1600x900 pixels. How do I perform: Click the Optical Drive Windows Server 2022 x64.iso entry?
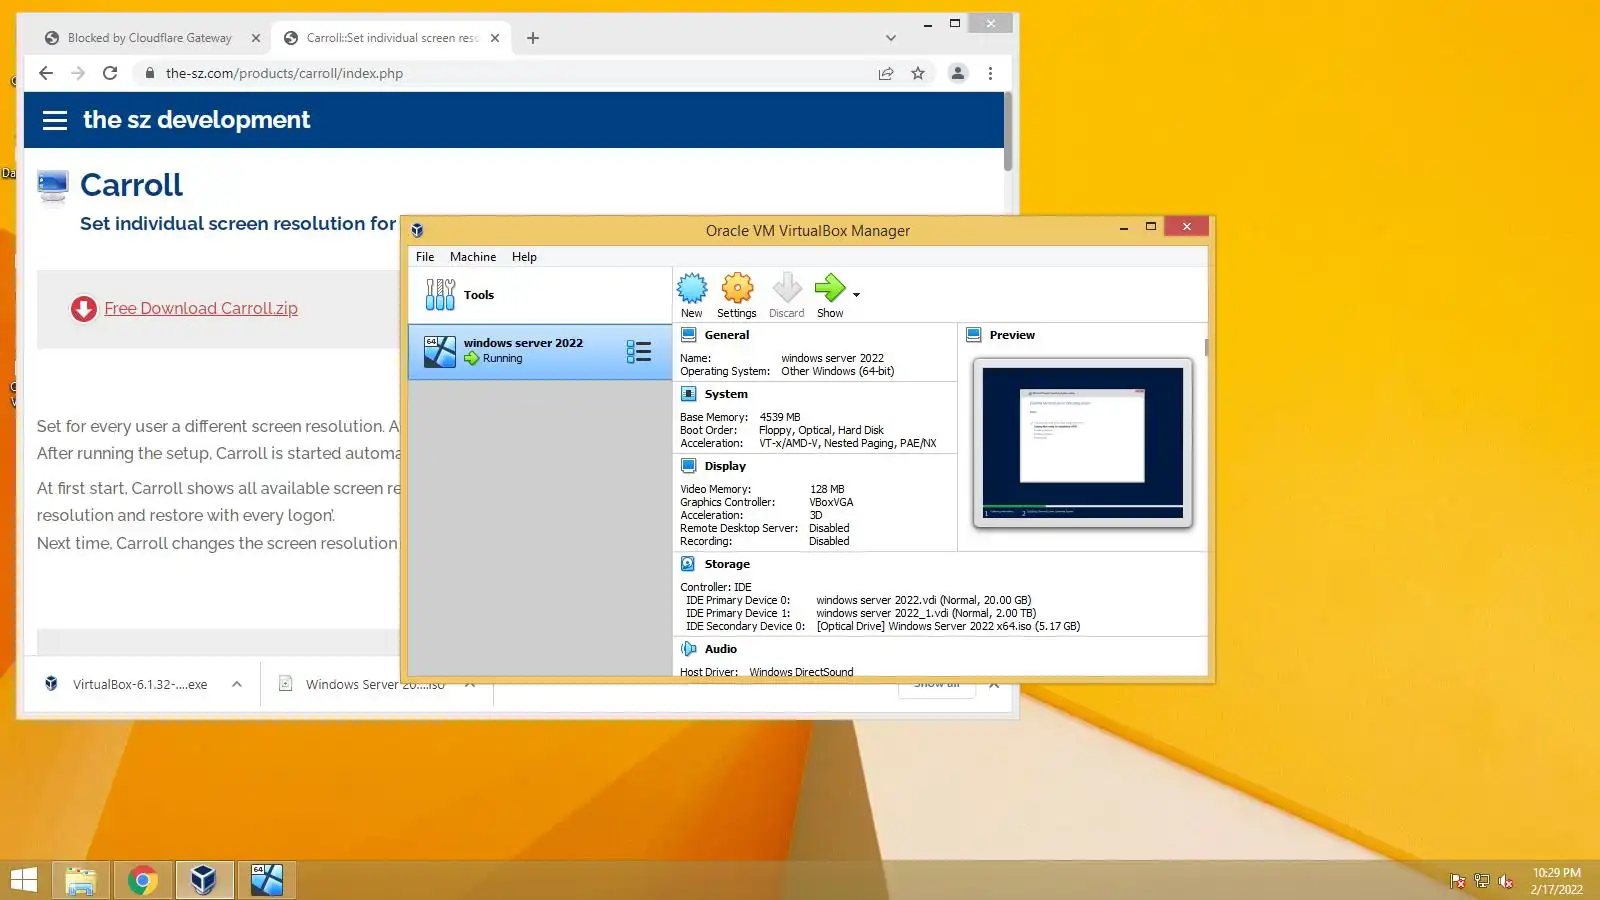[x=948, y=627]
